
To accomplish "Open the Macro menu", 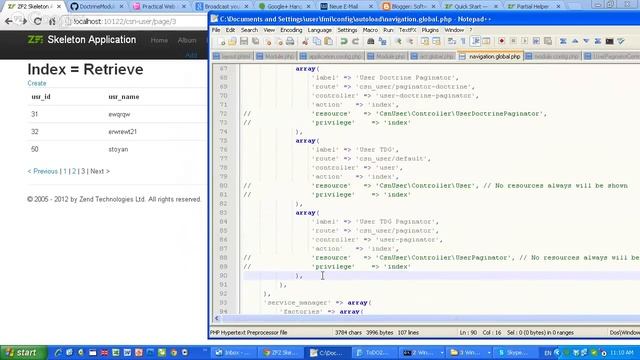I will (x=370, y=30).
